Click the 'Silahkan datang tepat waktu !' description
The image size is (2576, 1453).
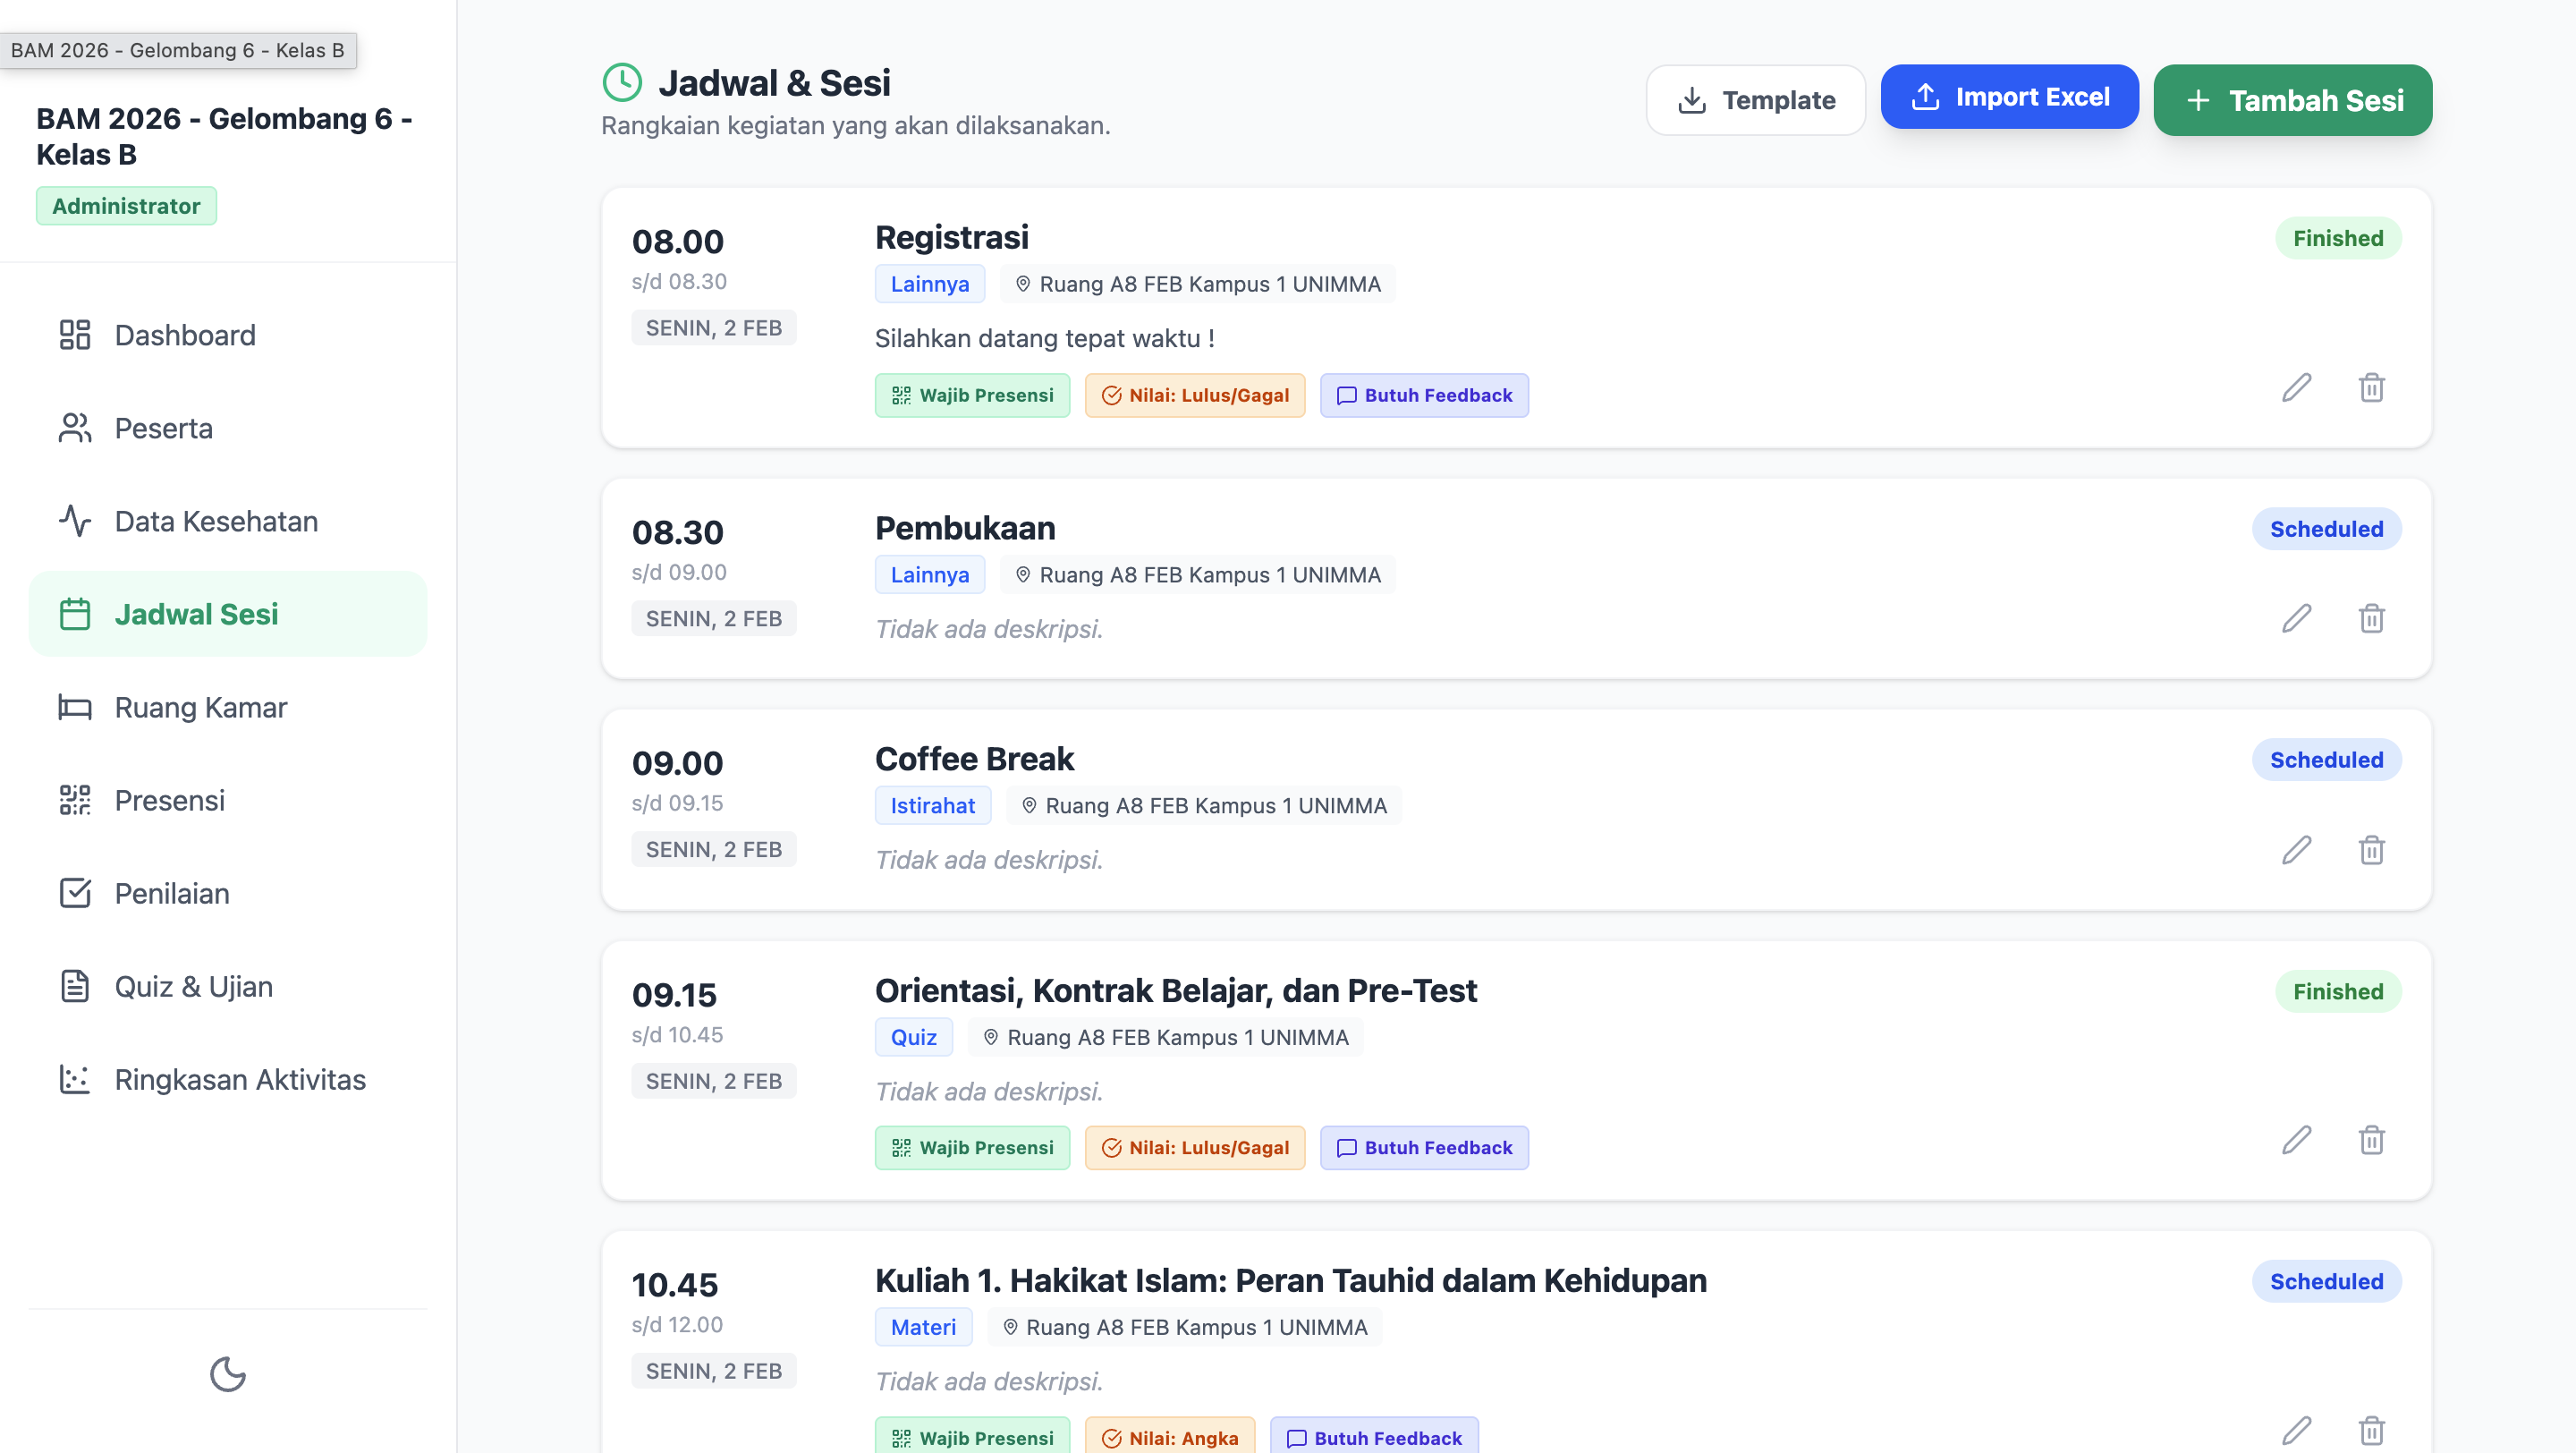coord(1045,338)
